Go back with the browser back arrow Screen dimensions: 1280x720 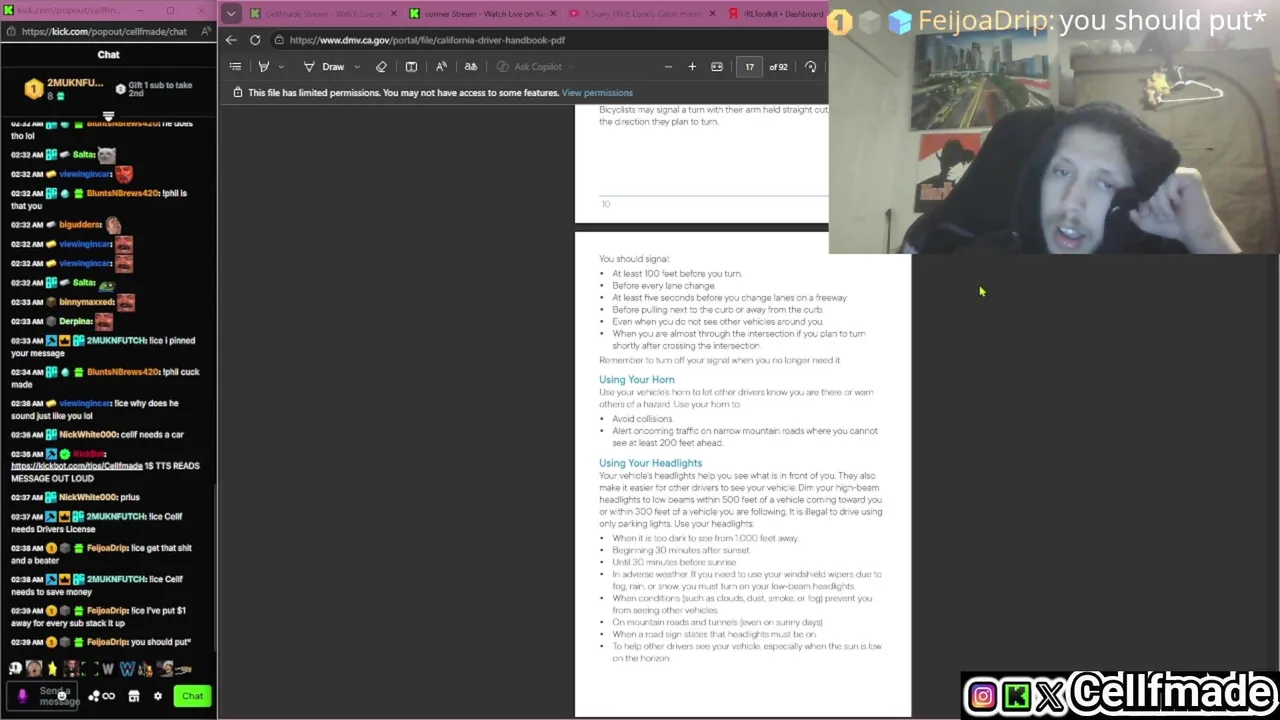231,40
